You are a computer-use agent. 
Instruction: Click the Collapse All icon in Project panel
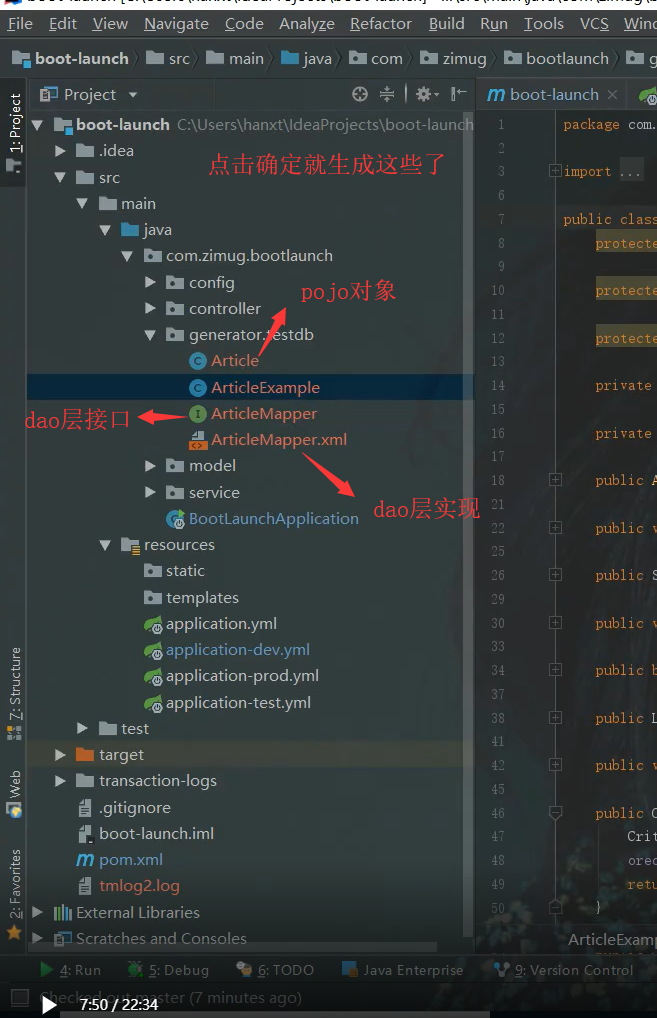[x=387, y=95]
